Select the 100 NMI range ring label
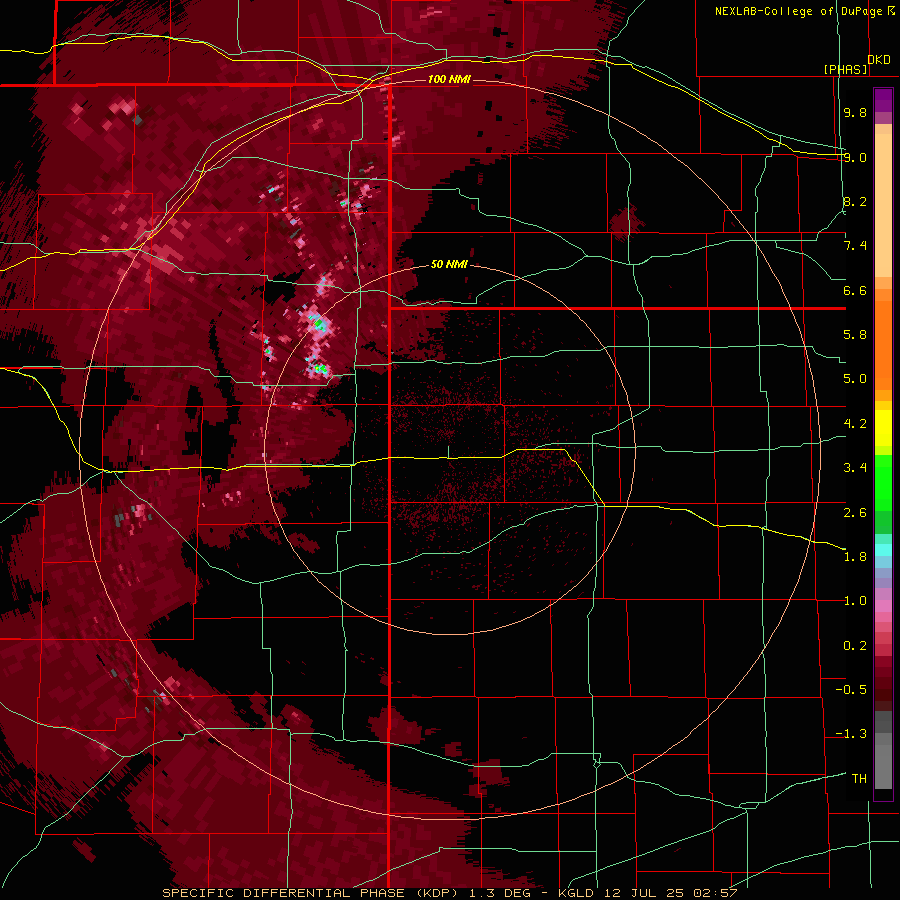This screenshot has height=900, width=900. 449,79
